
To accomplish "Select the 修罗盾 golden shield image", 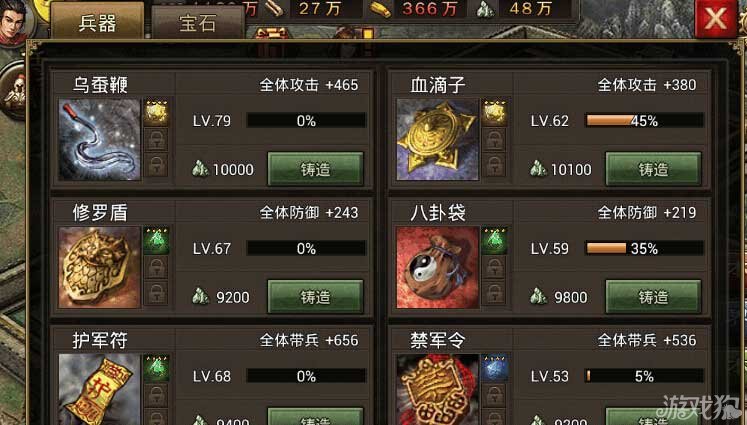I will pos(100,267).
